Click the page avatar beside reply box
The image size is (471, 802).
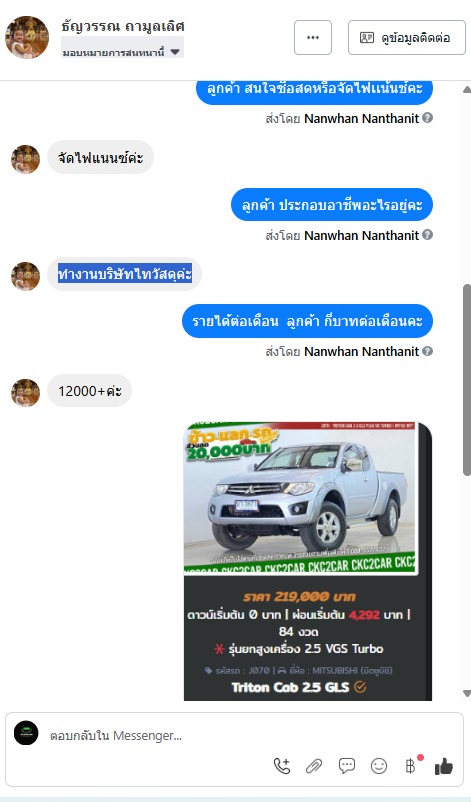point(26,733)
